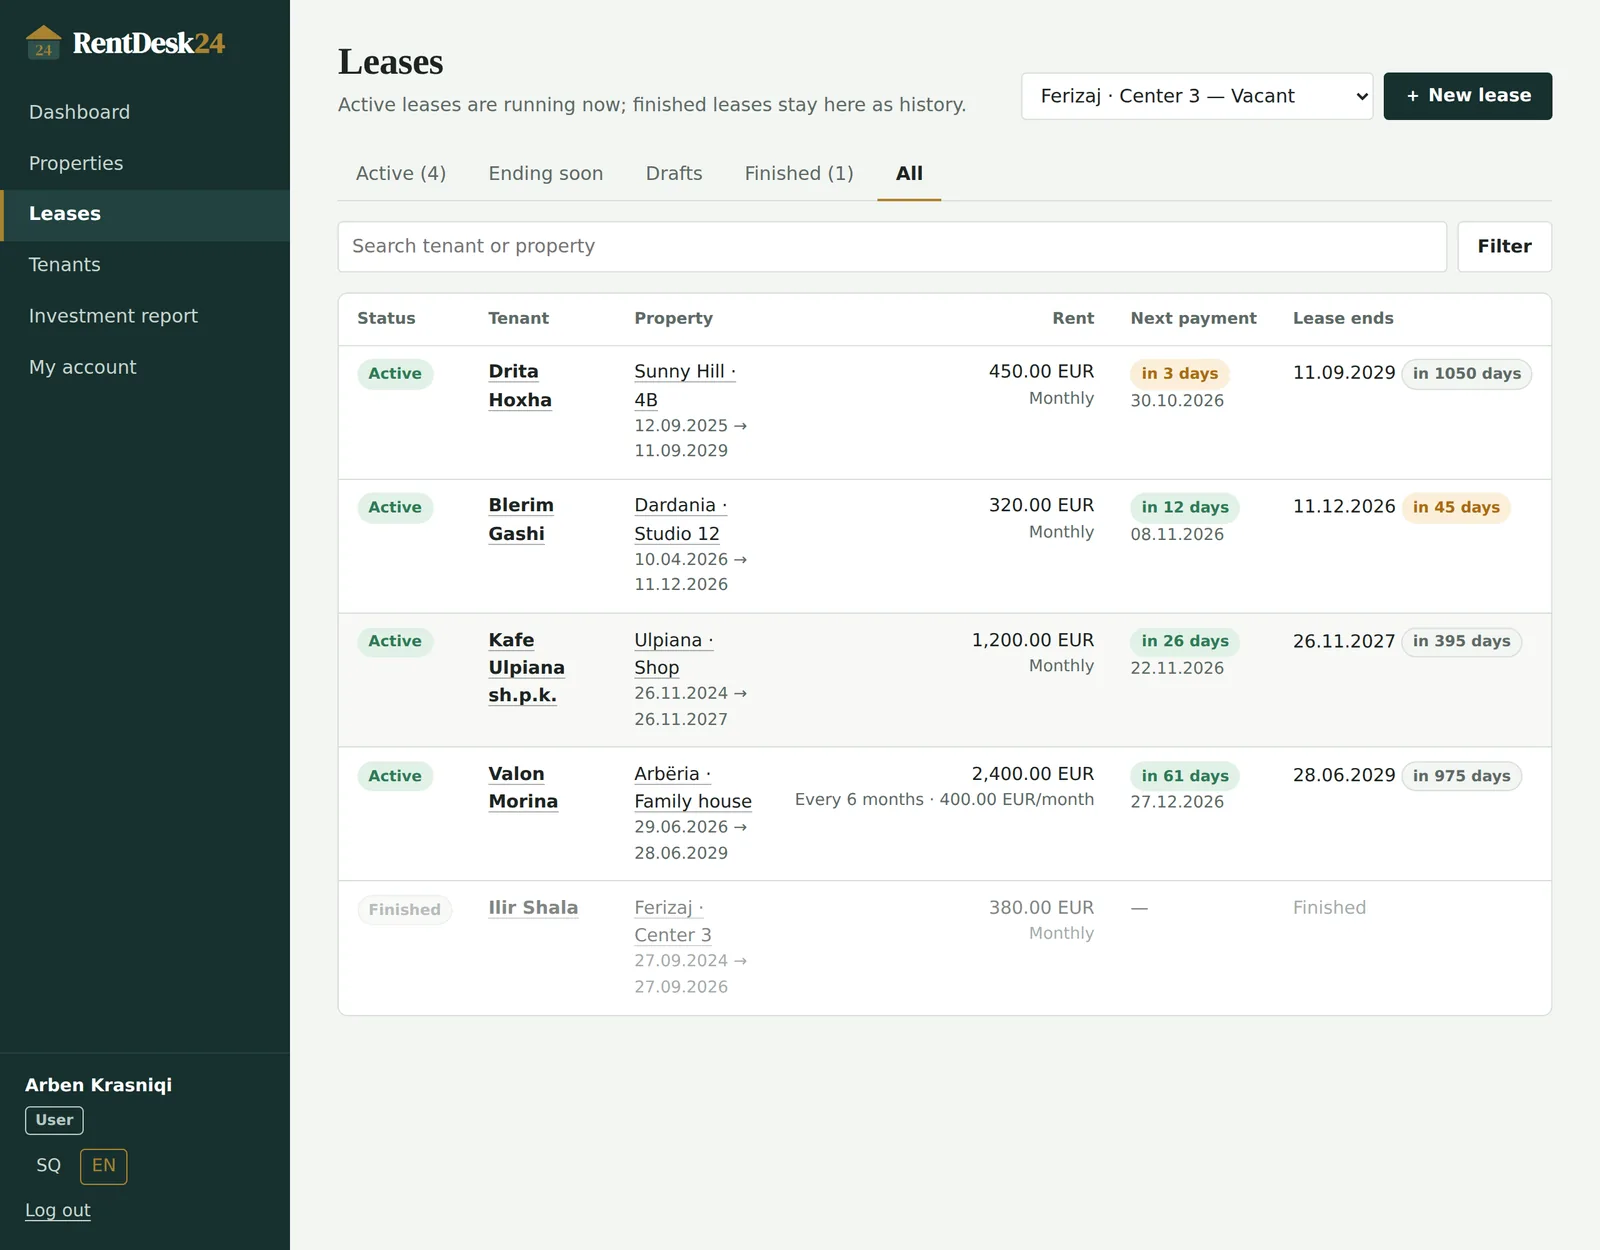Click the 'in 45 days' lease end badge

coord(1456,508)
